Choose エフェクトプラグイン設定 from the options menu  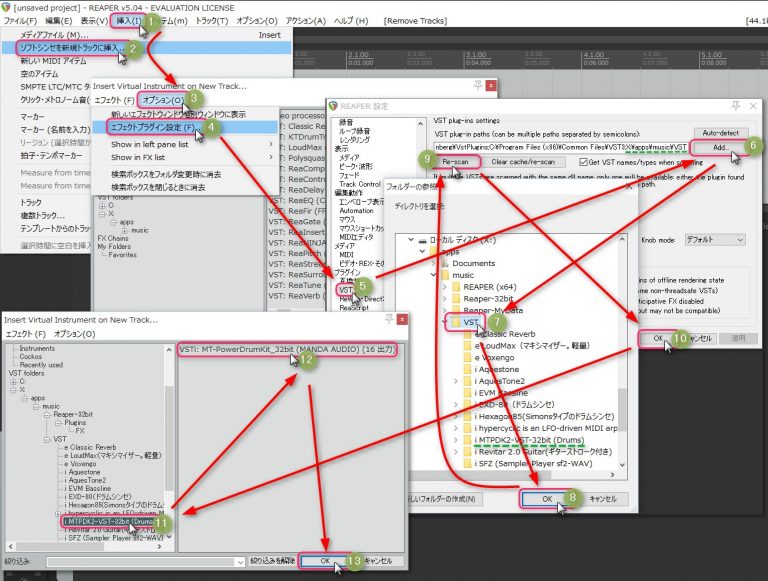click(152, 127)
